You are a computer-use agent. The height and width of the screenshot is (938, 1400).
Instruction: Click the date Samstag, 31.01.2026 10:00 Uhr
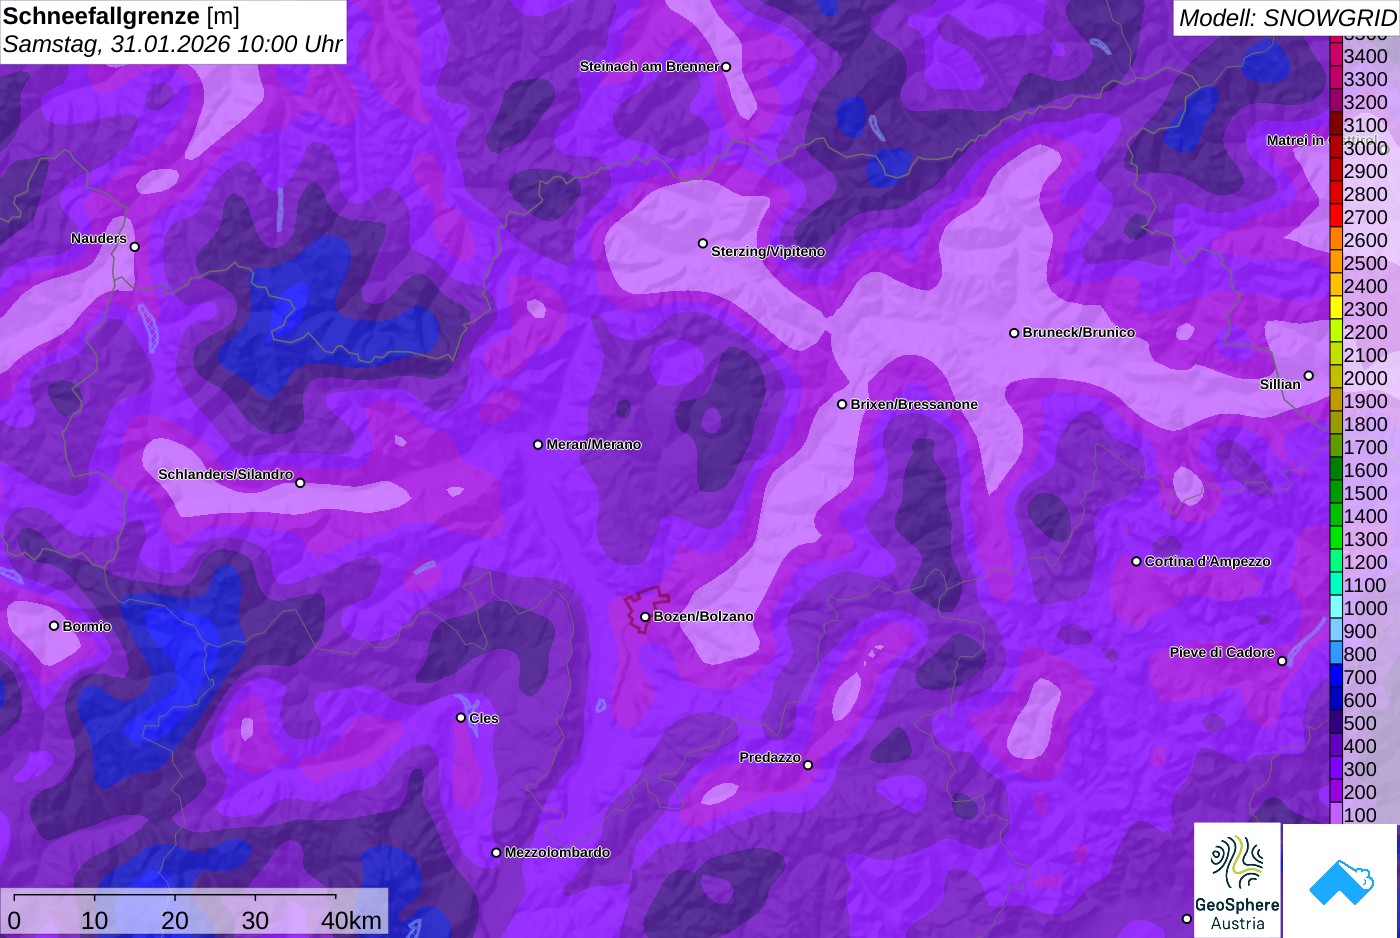(x=172, y=45)
